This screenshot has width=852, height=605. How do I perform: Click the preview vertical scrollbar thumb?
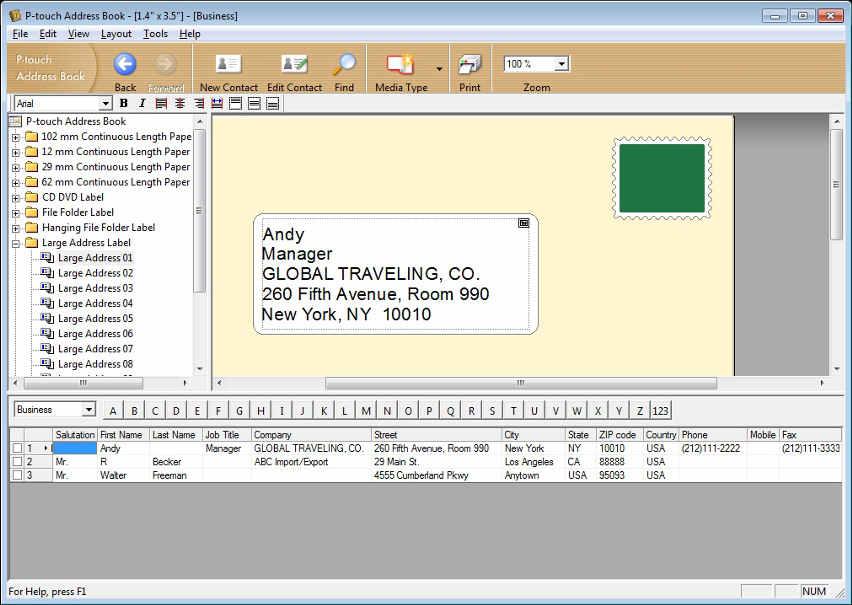click(x=836, y=184)
